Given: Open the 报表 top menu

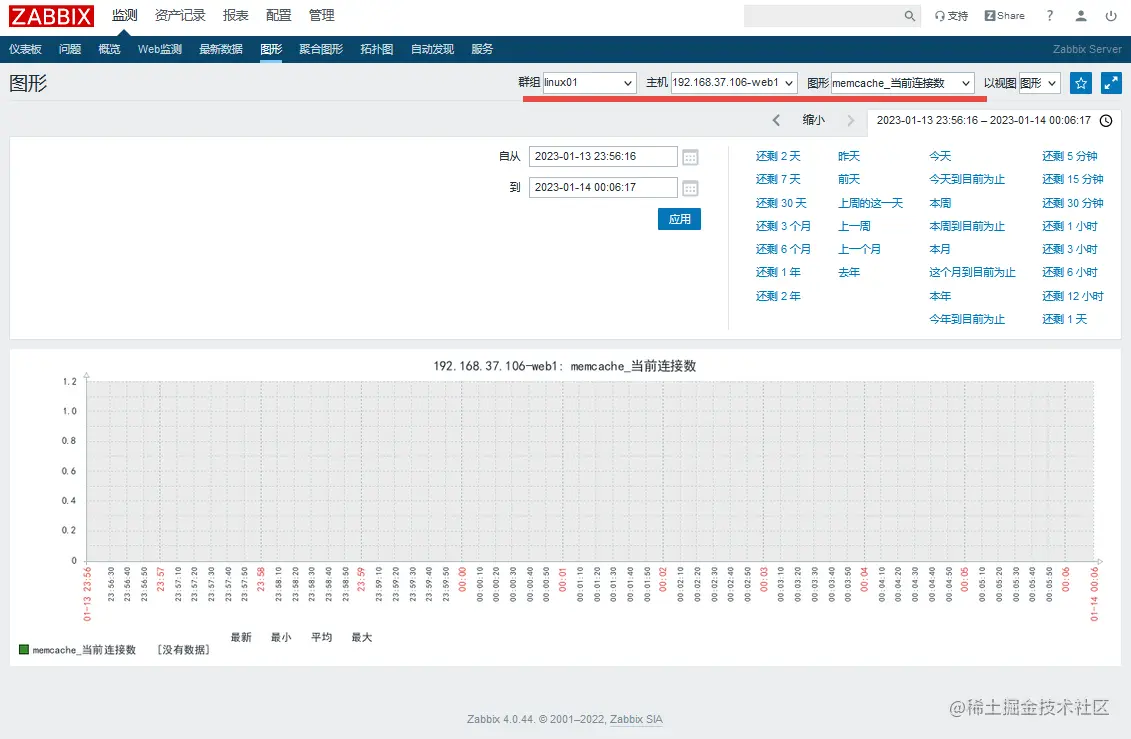Looking at the screenshot, I should (236, 15).
